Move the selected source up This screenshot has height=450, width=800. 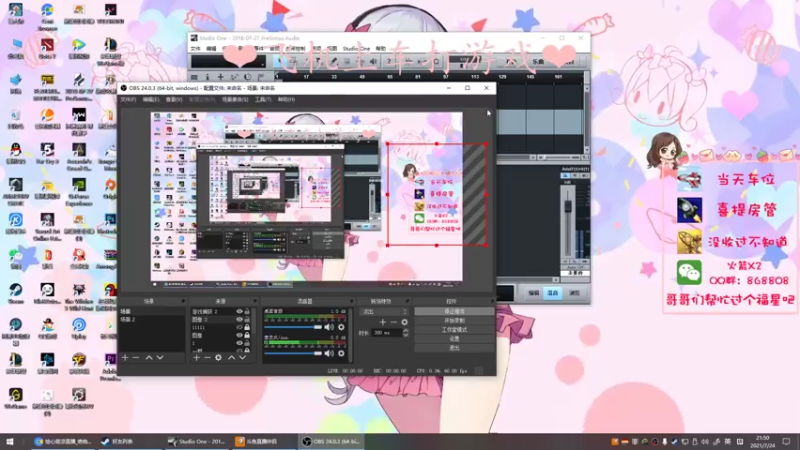pos(232,358)
